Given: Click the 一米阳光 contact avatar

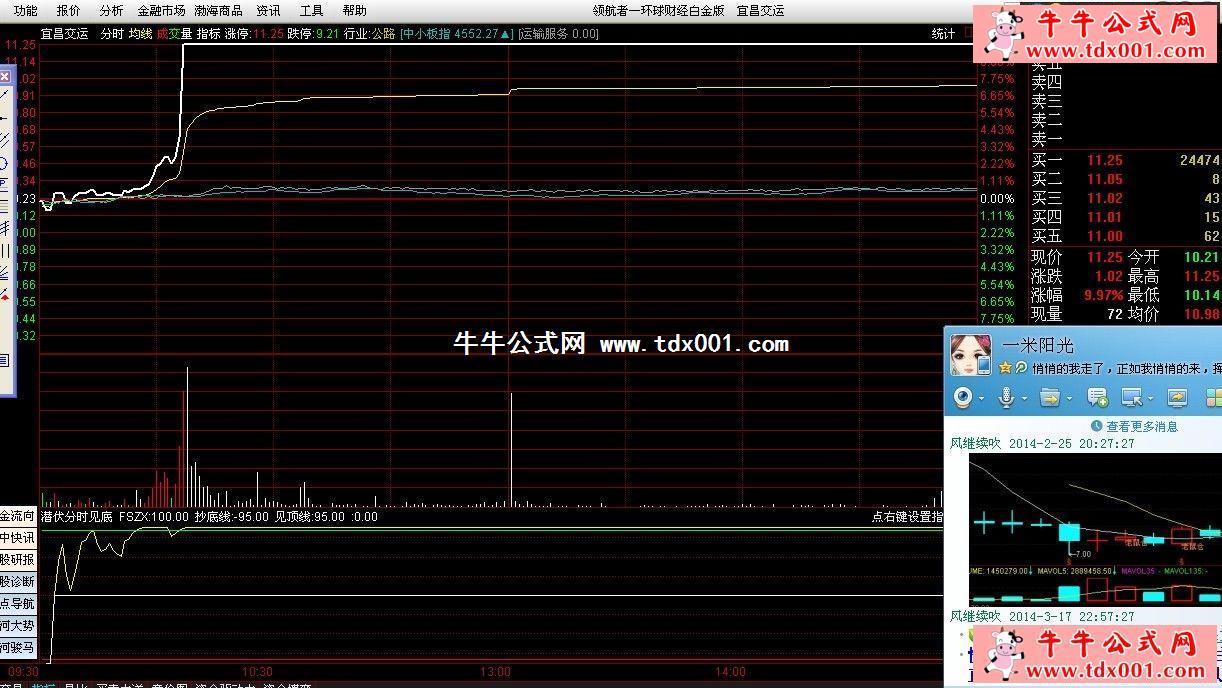Looking at the screenshot, I should (x=969, y=356).
